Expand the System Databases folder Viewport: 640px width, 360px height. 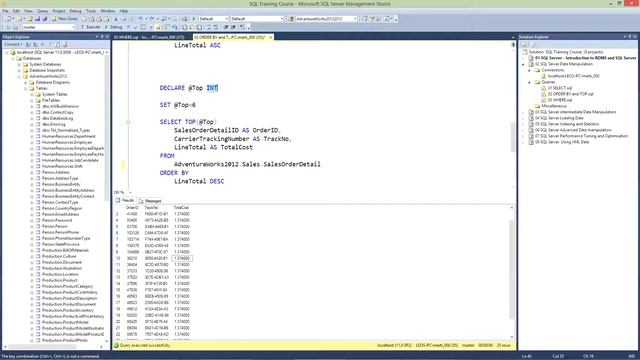pos(19,64)
